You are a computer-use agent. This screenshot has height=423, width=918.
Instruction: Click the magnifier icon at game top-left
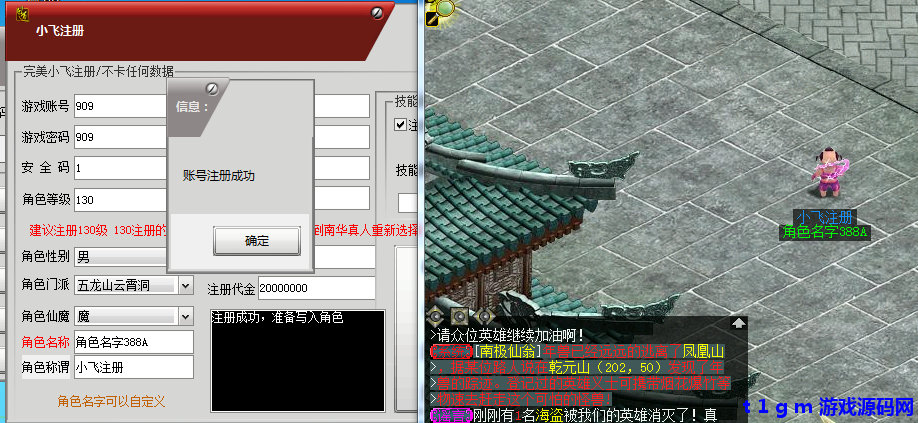445,9
